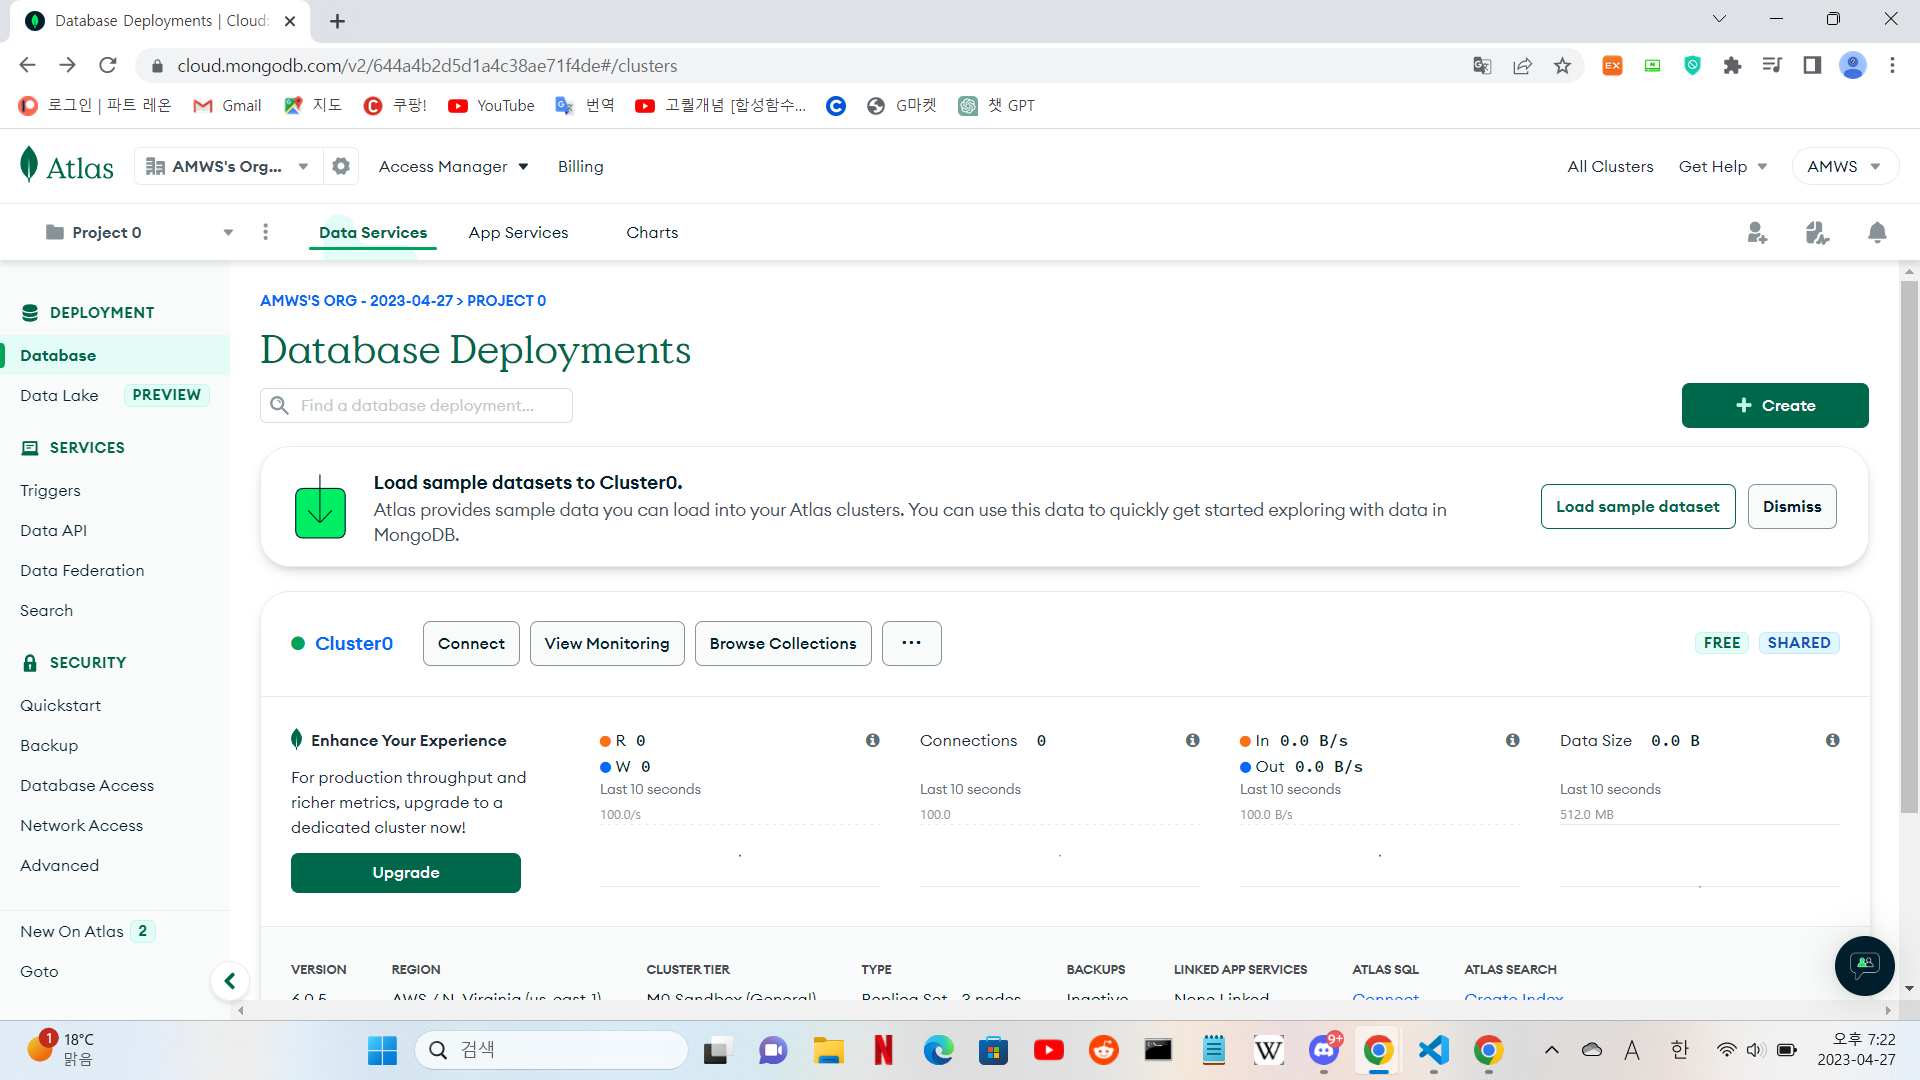Open Cluster0 more options ellipsis button

[x=911, y=643]
